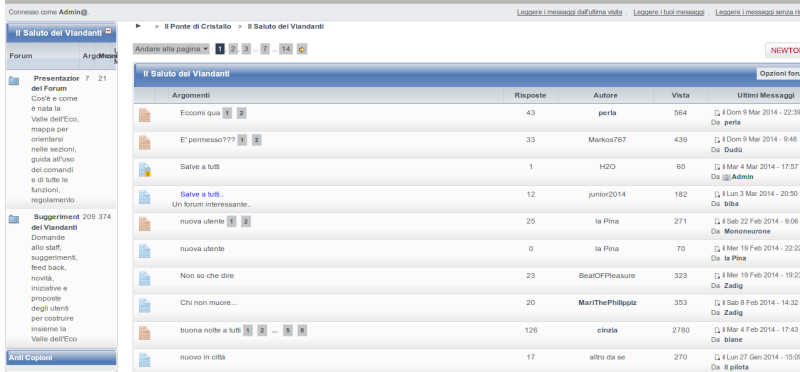Open 'Il Saluto dei Viandanti' breadcrumb link
Screen dimensions: 800x372
tap(286, 26)
